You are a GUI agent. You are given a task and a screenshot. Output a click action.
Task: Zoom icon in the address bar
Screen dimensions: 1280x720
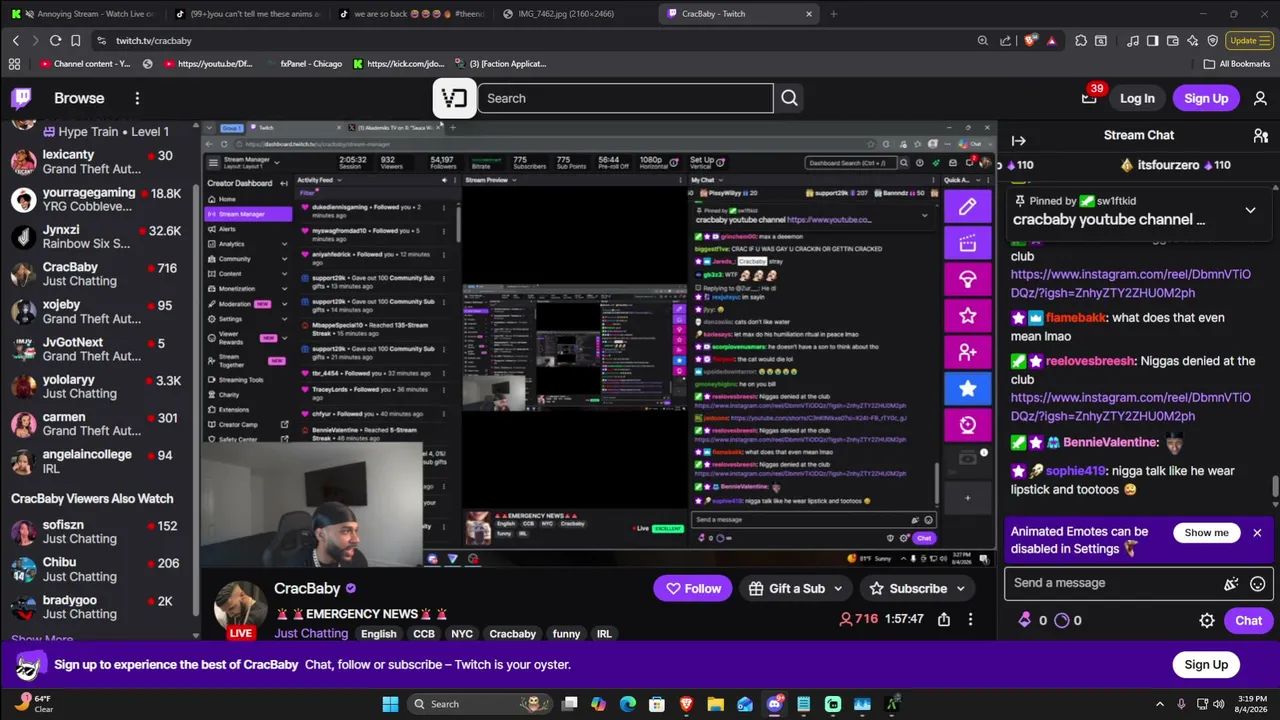[x=983, y=41]
